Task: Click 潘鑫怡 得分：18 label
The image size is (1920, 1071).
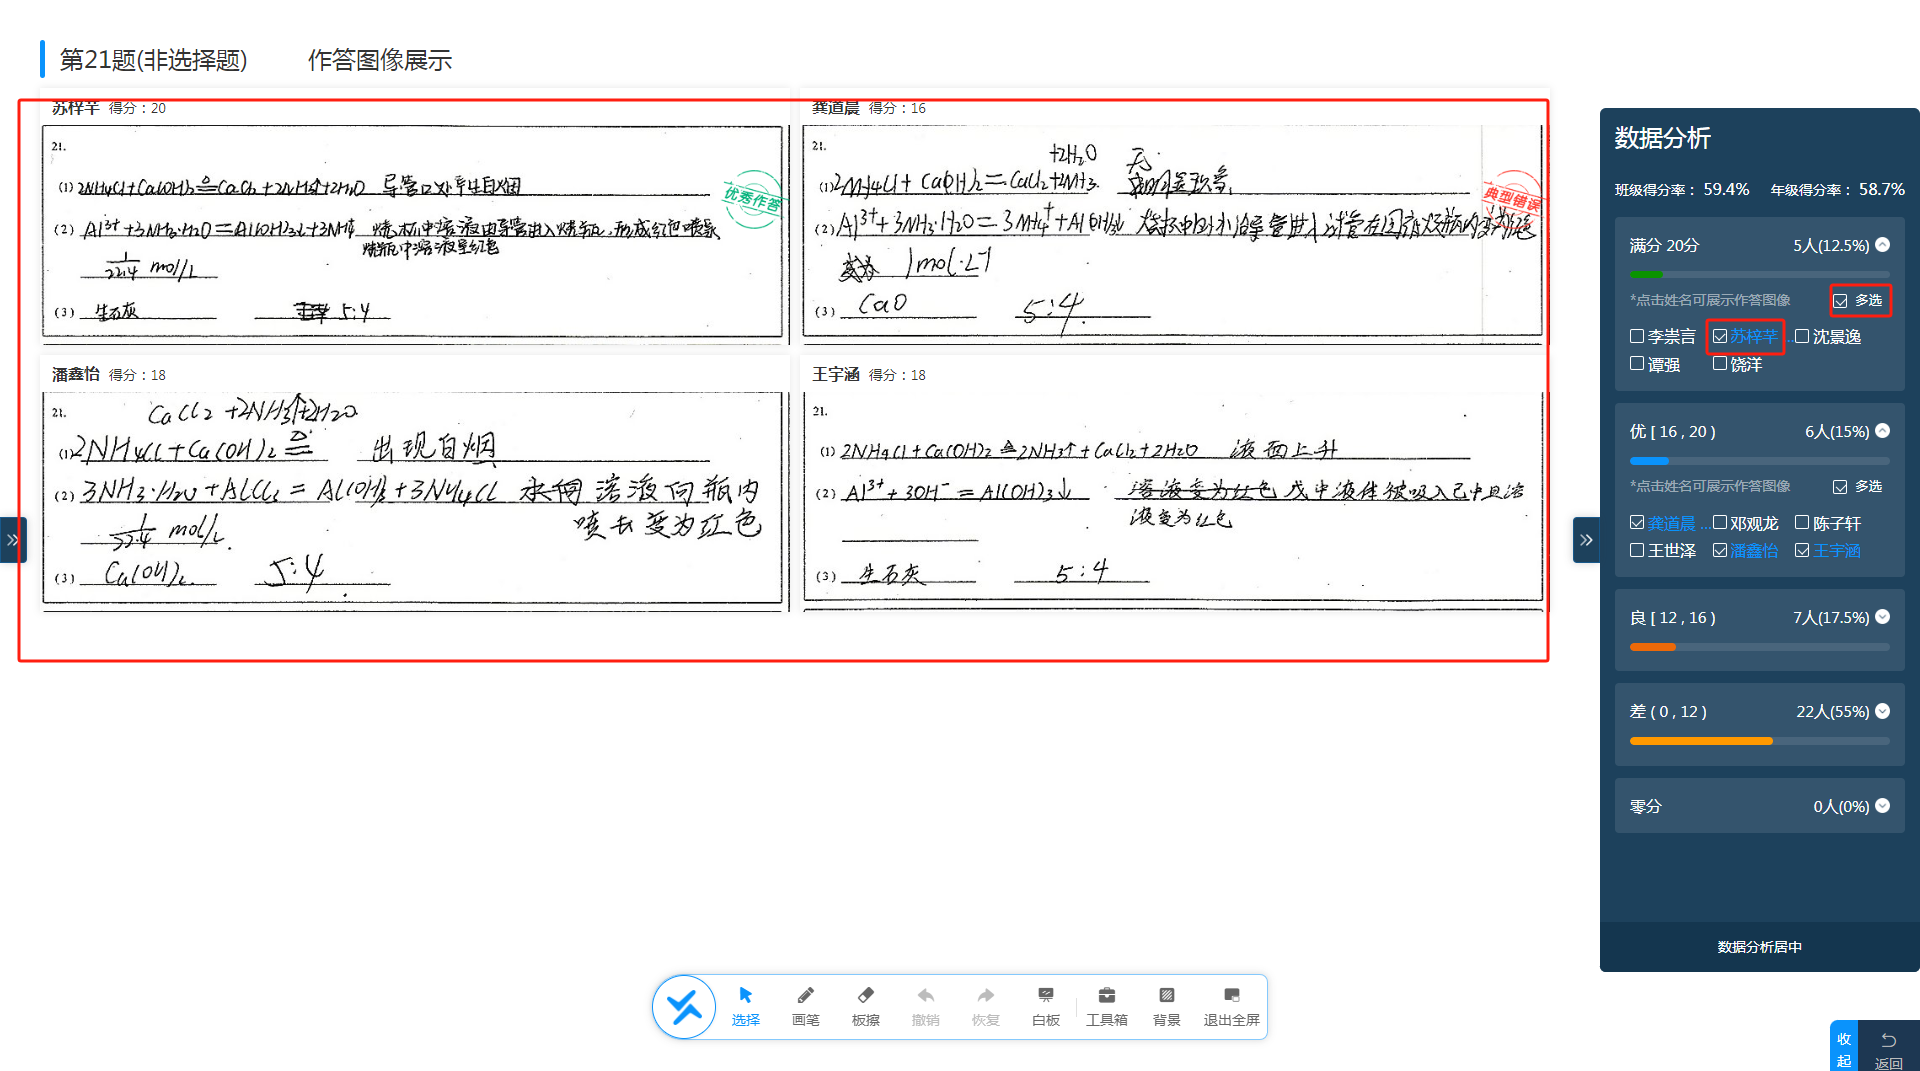Action: [109, 374]
